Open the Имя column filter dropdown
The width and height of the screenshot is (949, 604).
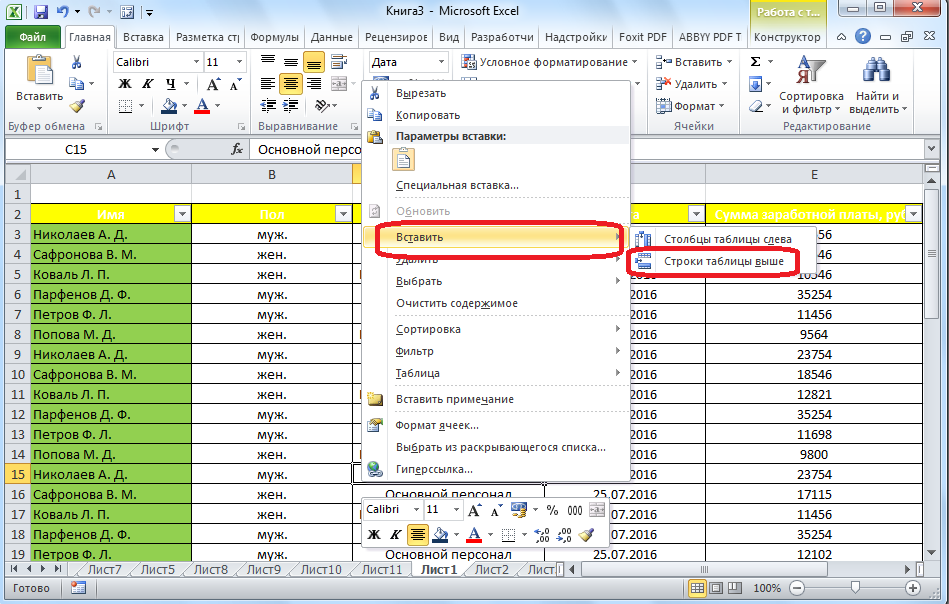(182, 214)
